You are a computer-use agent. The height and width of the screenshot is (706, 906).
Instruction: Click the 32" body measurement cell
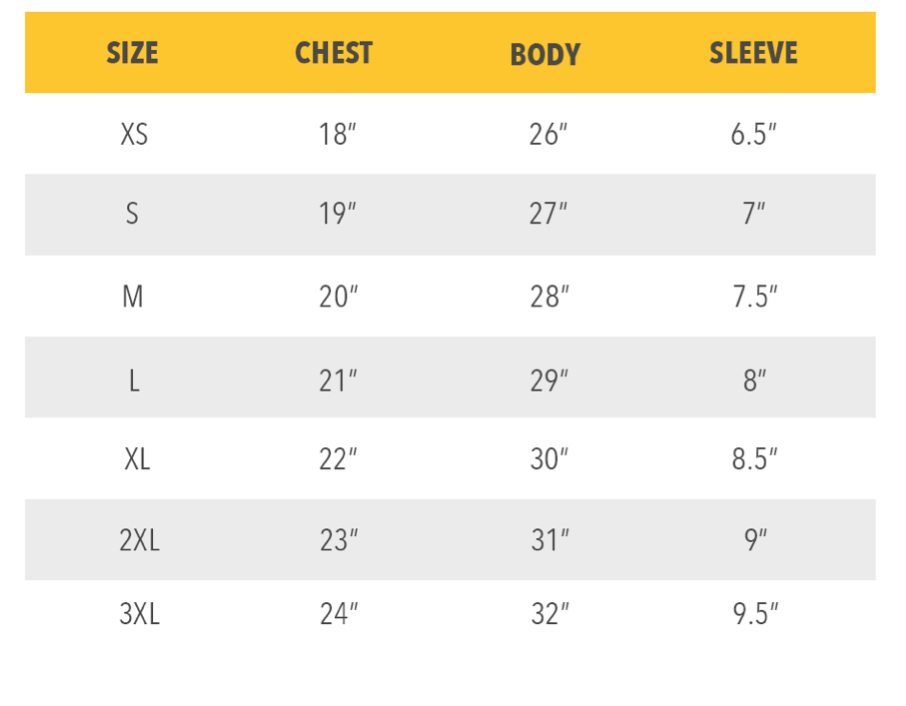point(550,614)
